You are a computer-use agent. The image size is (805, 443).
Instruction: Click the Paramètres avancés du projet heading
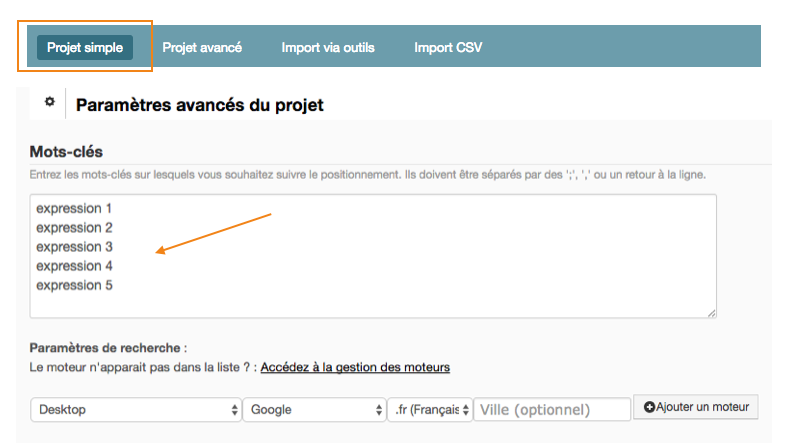[x=200, y=105]
